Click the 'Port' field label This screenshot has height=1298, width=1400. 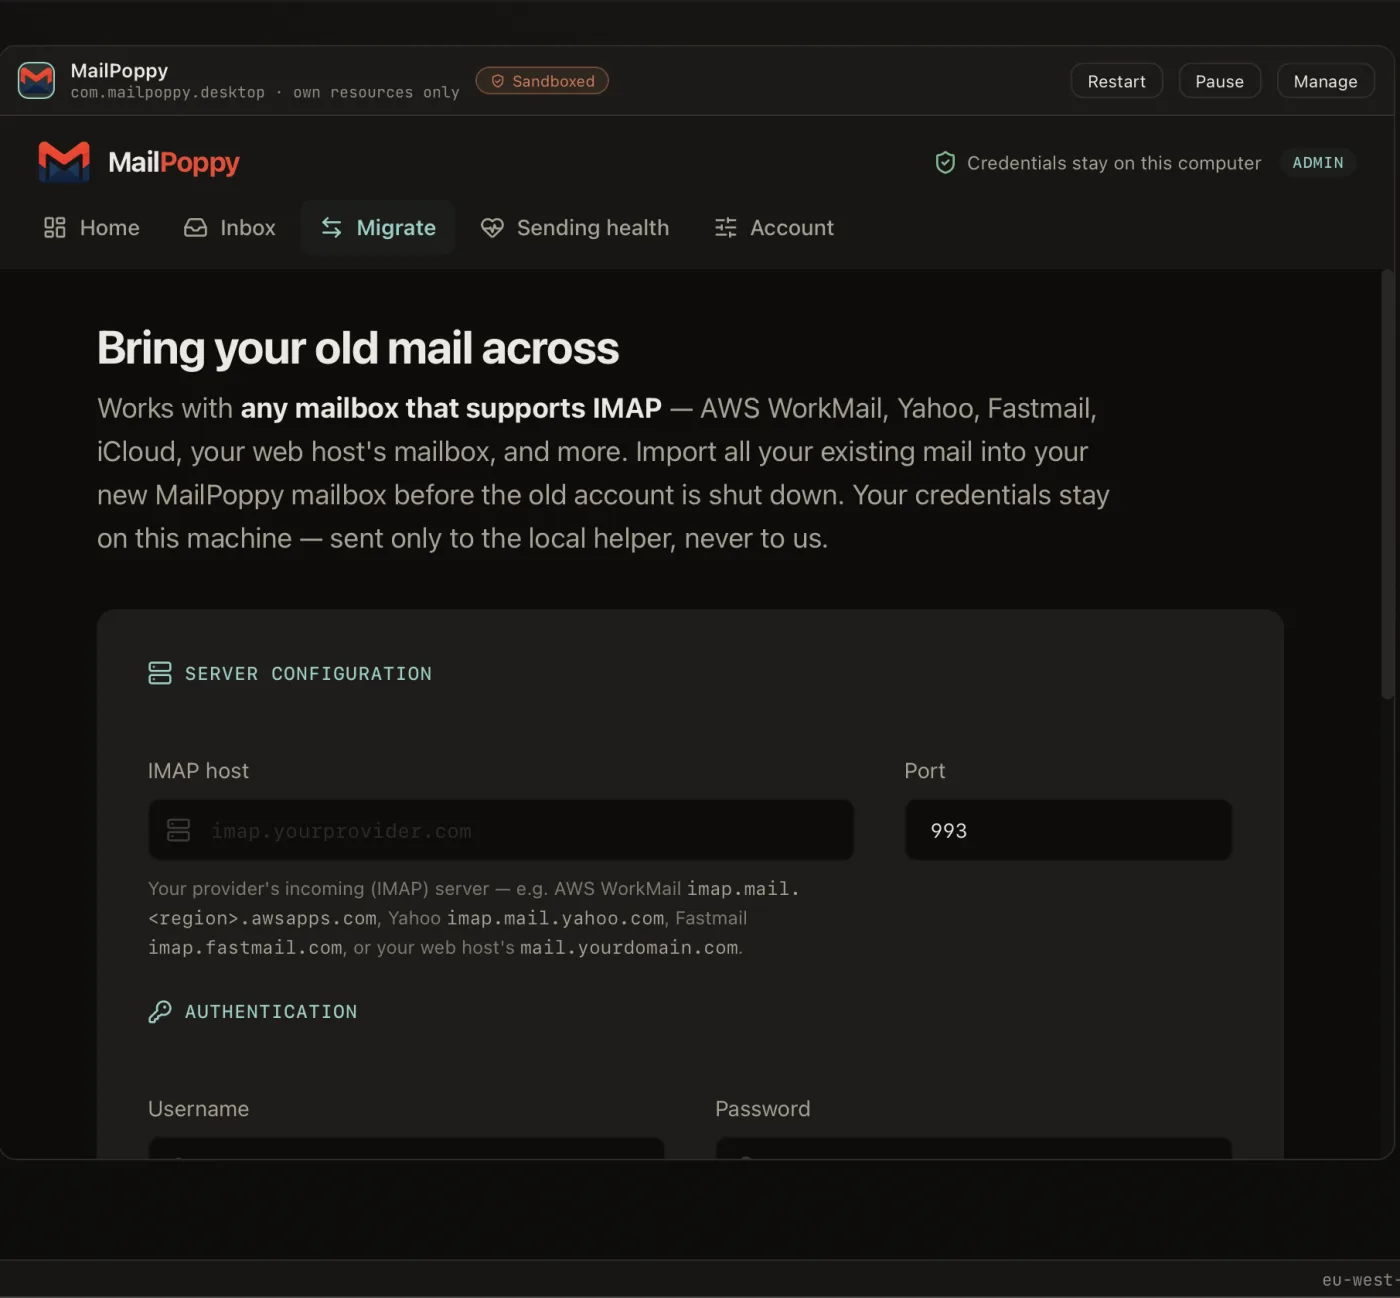925,771
